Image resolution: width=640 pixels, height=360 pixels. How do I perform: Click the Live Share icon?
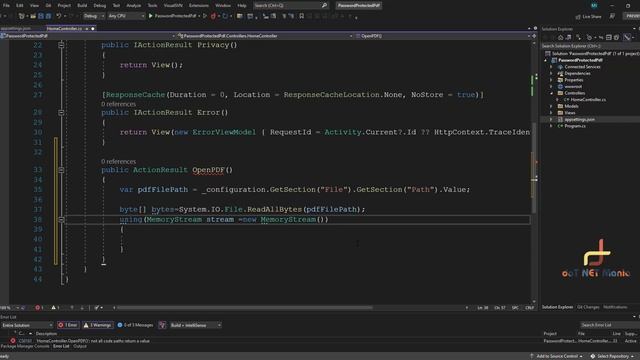click(x=578, y=16)
